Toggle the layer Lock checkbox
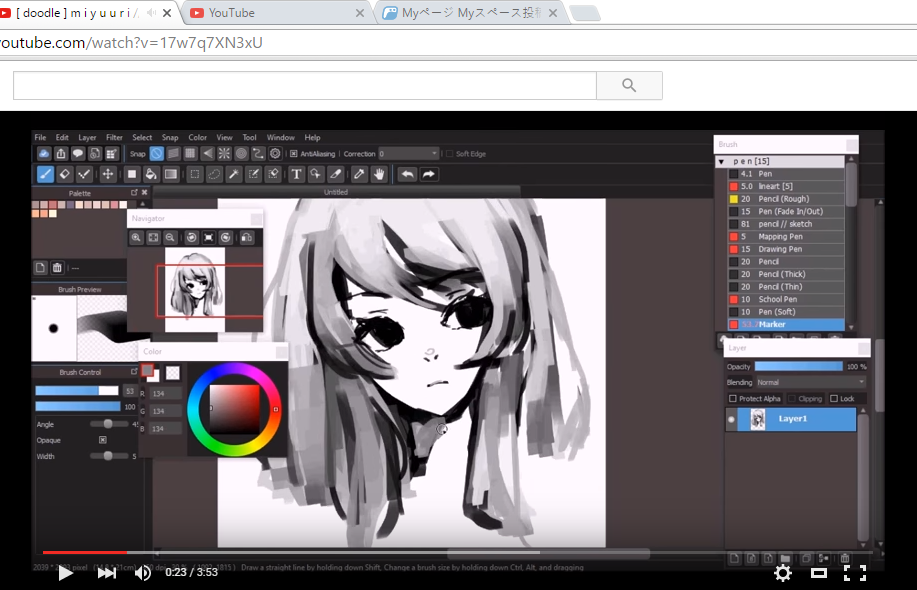The width and height of the screenshot is (917, 590). (834, 399)
